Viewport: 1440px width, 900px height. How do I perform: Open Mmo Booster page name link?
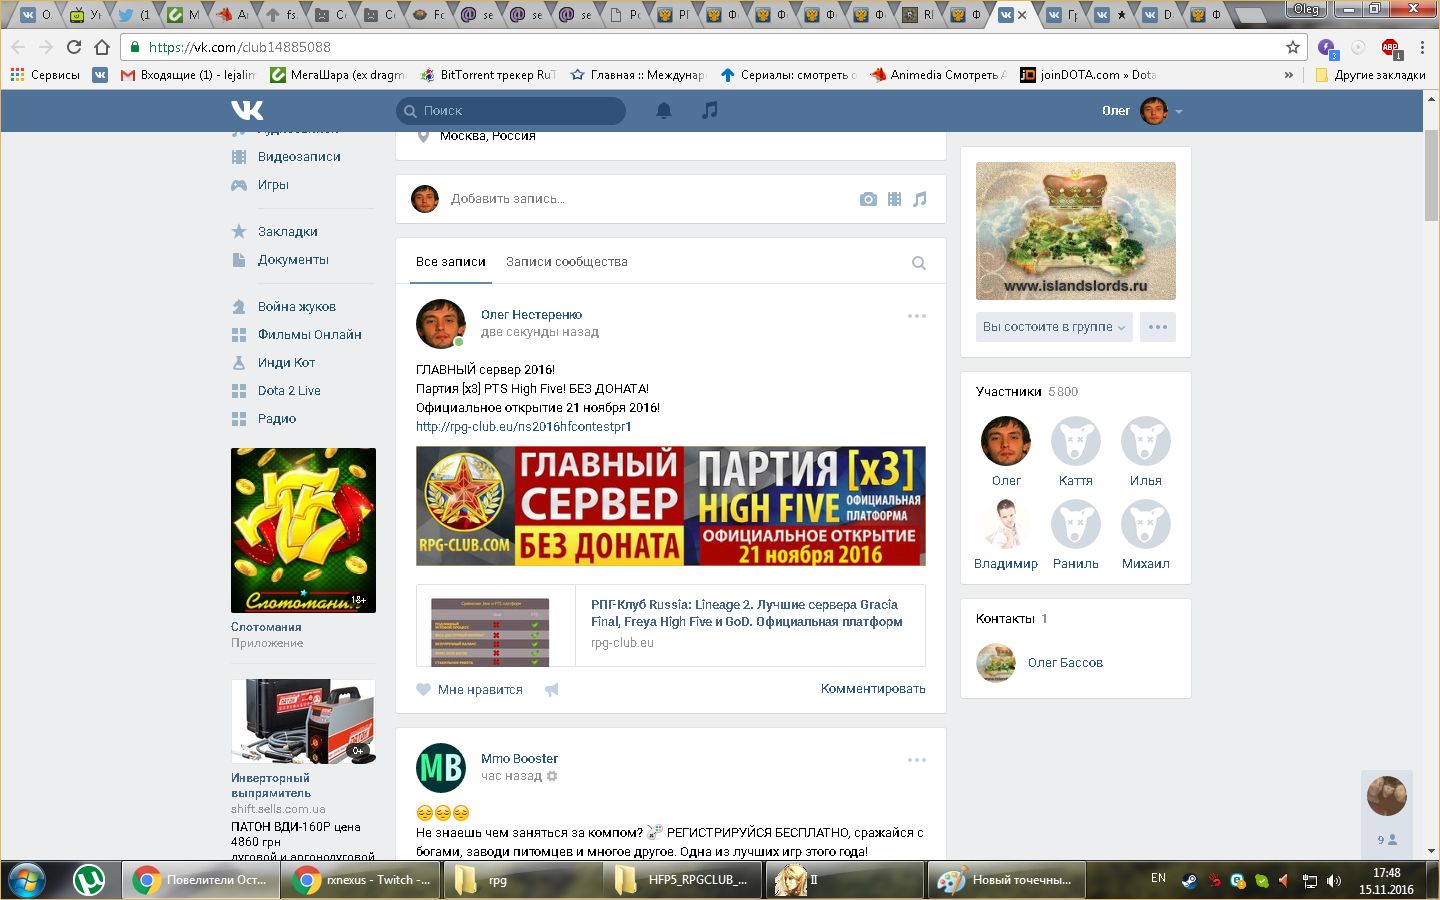pos(519,759)
